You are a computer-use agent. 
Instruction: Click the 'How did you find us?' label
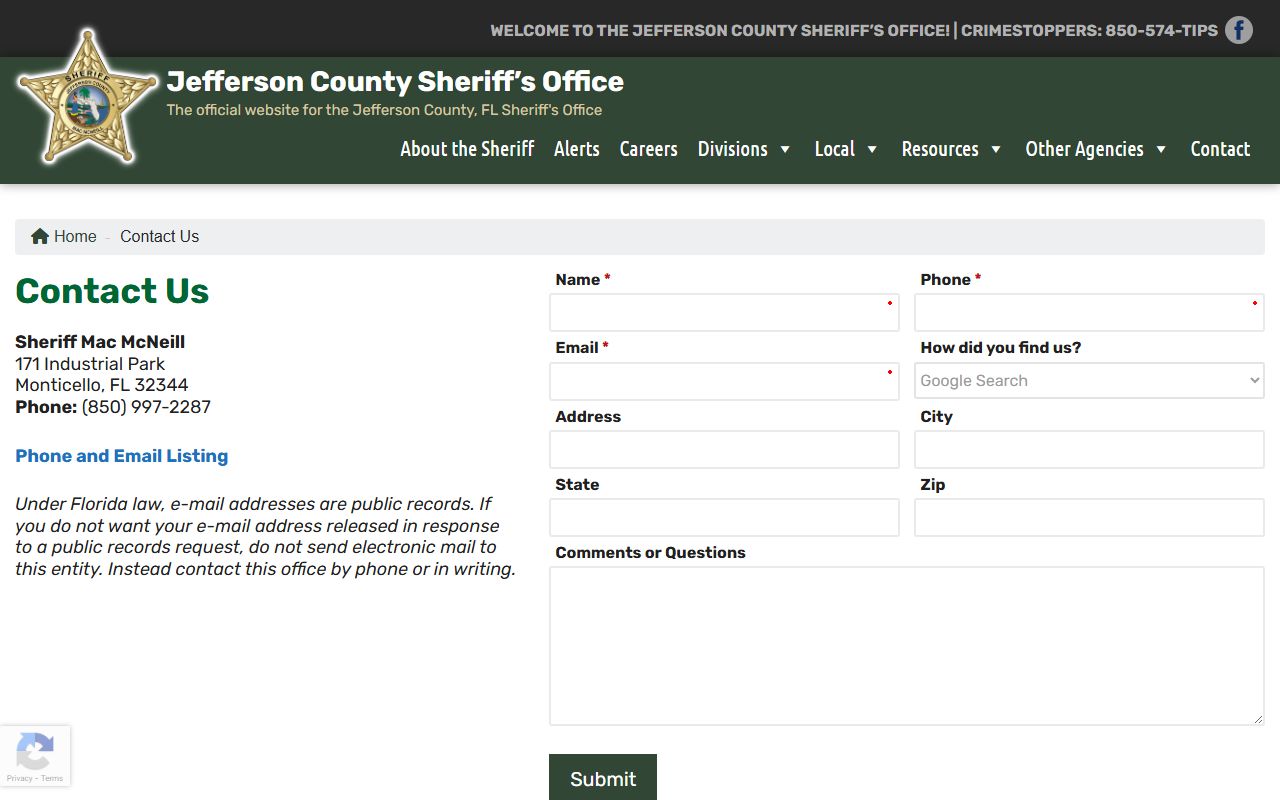1000,348
